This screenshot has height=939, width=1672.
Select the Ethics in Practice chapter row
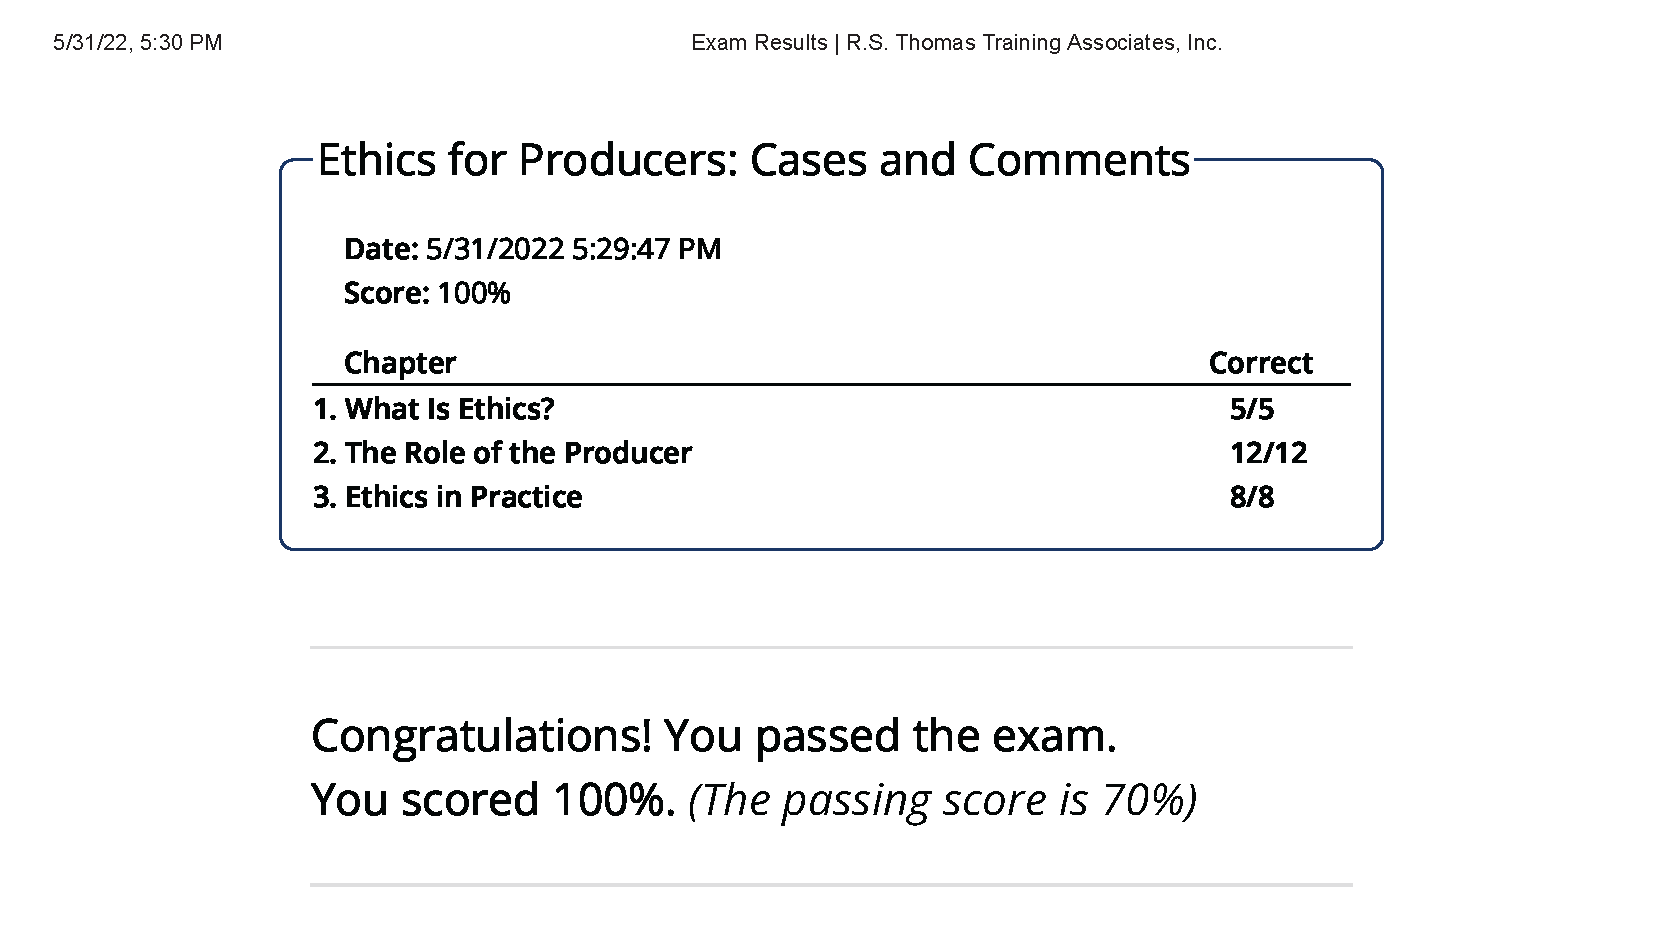coord(831,497)
